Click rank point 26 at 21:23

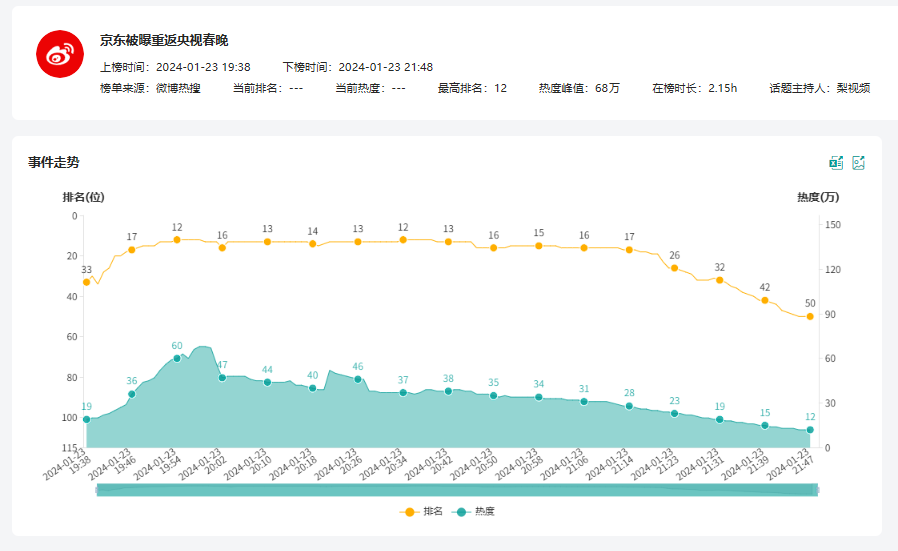[675, 268]
